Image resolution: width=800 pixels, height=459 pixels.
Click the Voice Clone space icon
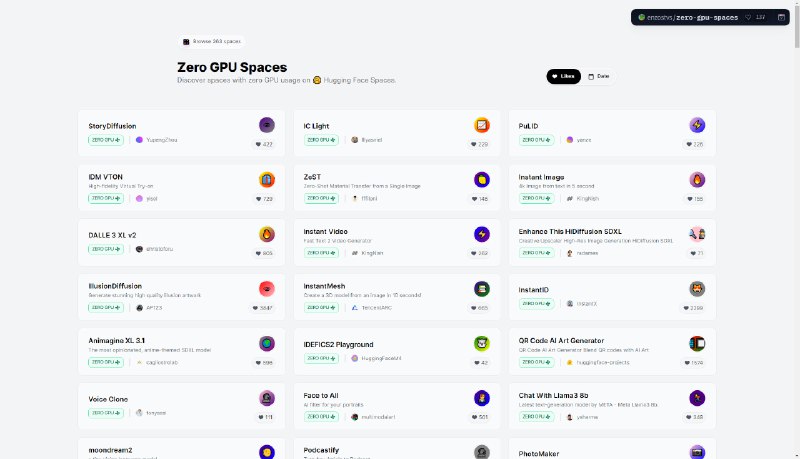pos(267,398)
